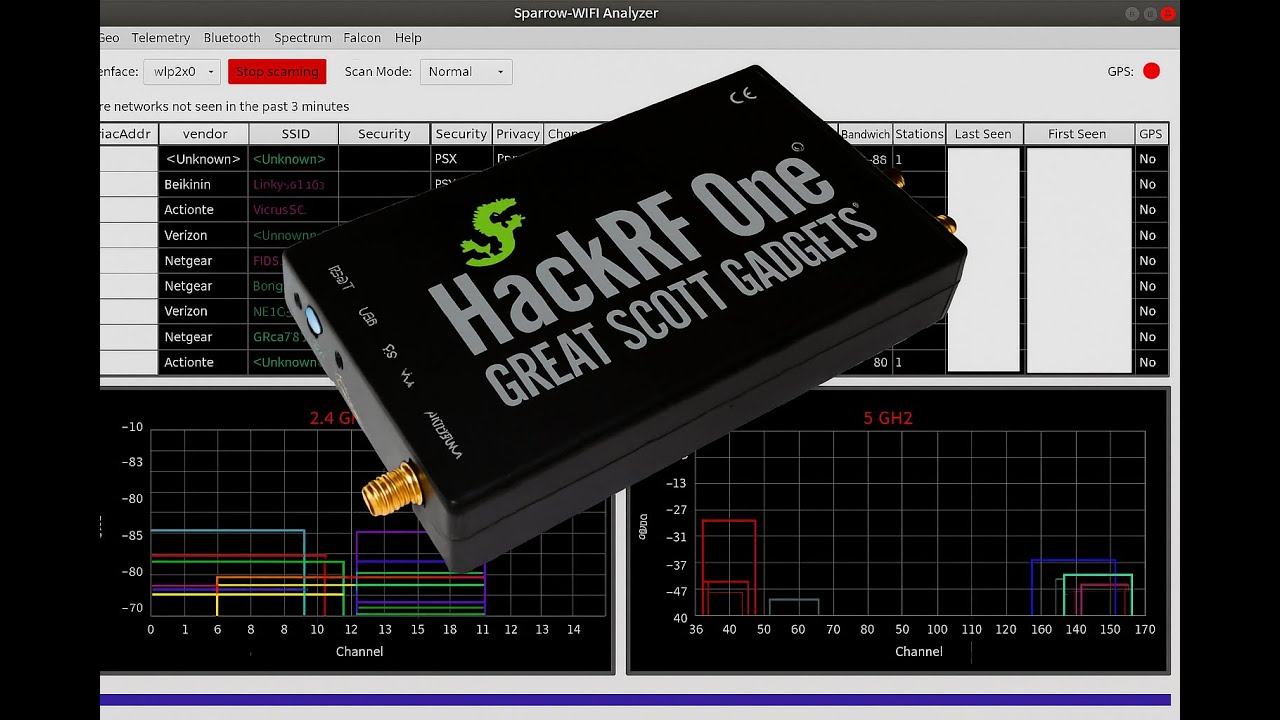Open the Spectrum menu

(303, 38)
